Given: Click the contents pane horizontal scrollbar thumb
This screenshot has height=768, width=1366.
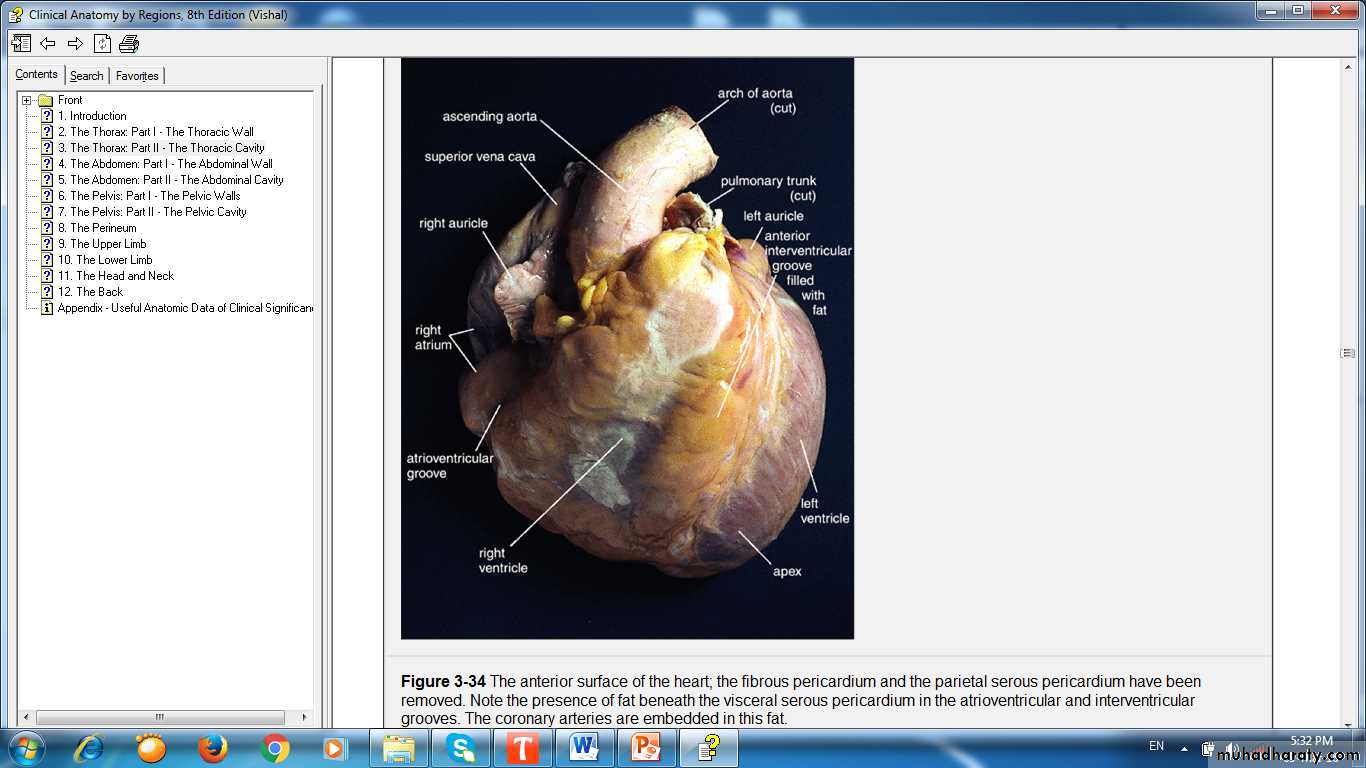Looking at the screenshot, I should 160,717.
